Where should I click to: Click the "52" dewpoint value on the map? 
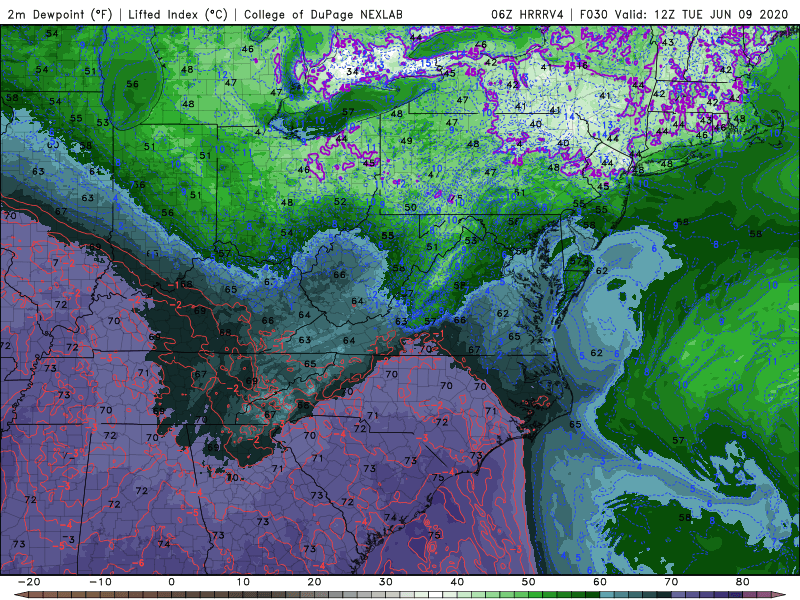[x=340, y=202]
